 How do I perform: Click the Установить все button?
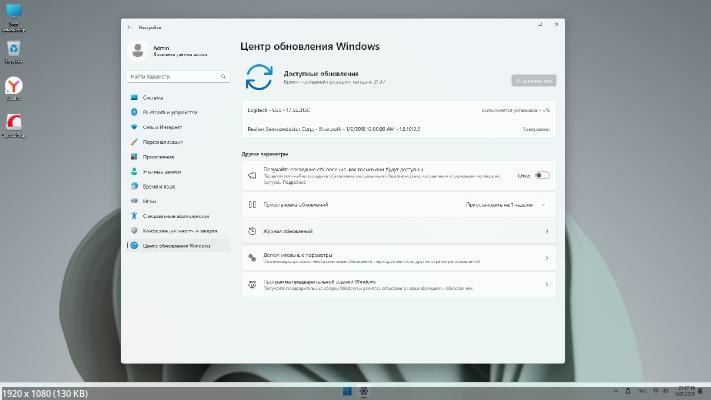coord(534,81)
